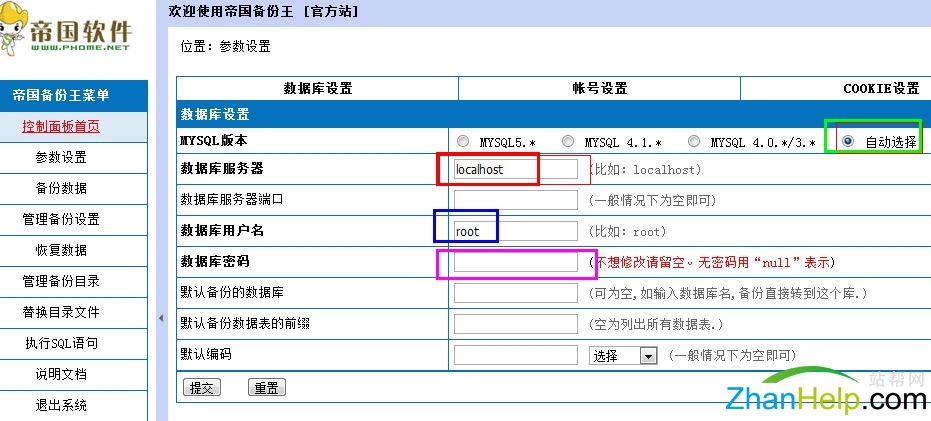
Task: Switch to the 帐号设置 tab
Action: point(600,88)
